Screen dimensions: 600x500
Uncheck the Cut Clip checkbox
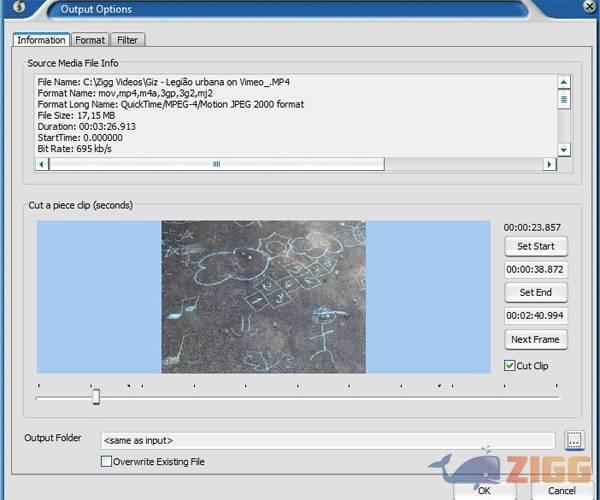pyautogui.click(x=509, y=366)
